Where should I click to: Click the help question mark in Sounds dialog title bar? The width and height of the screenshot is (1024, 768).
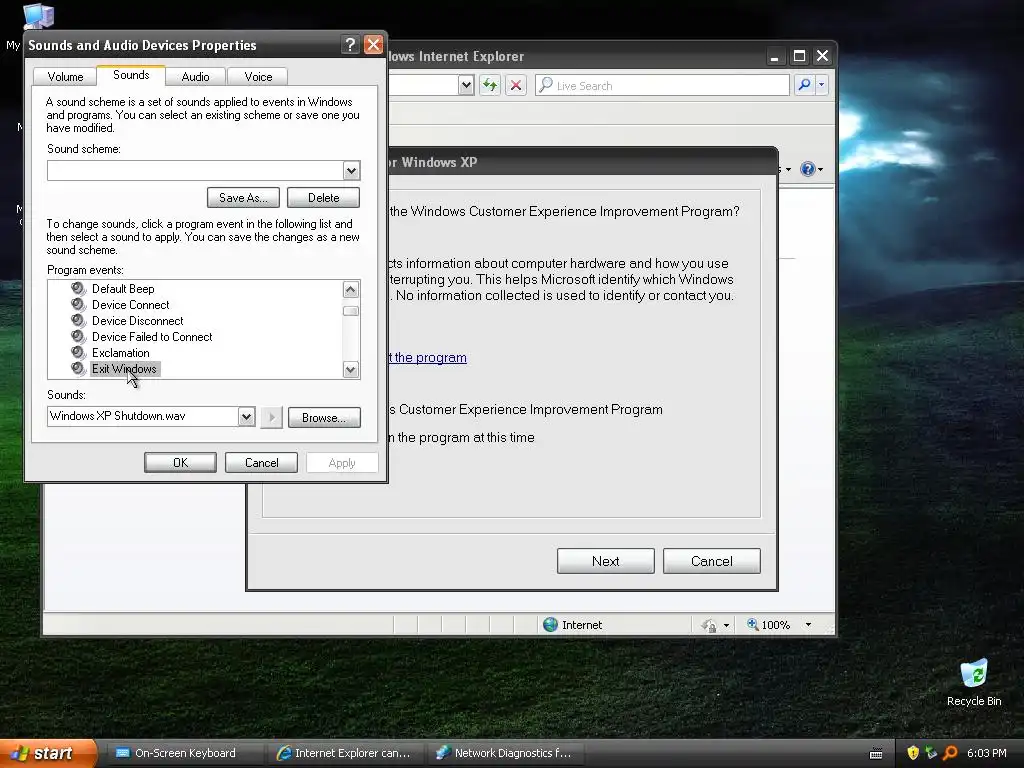click(350, 45)
